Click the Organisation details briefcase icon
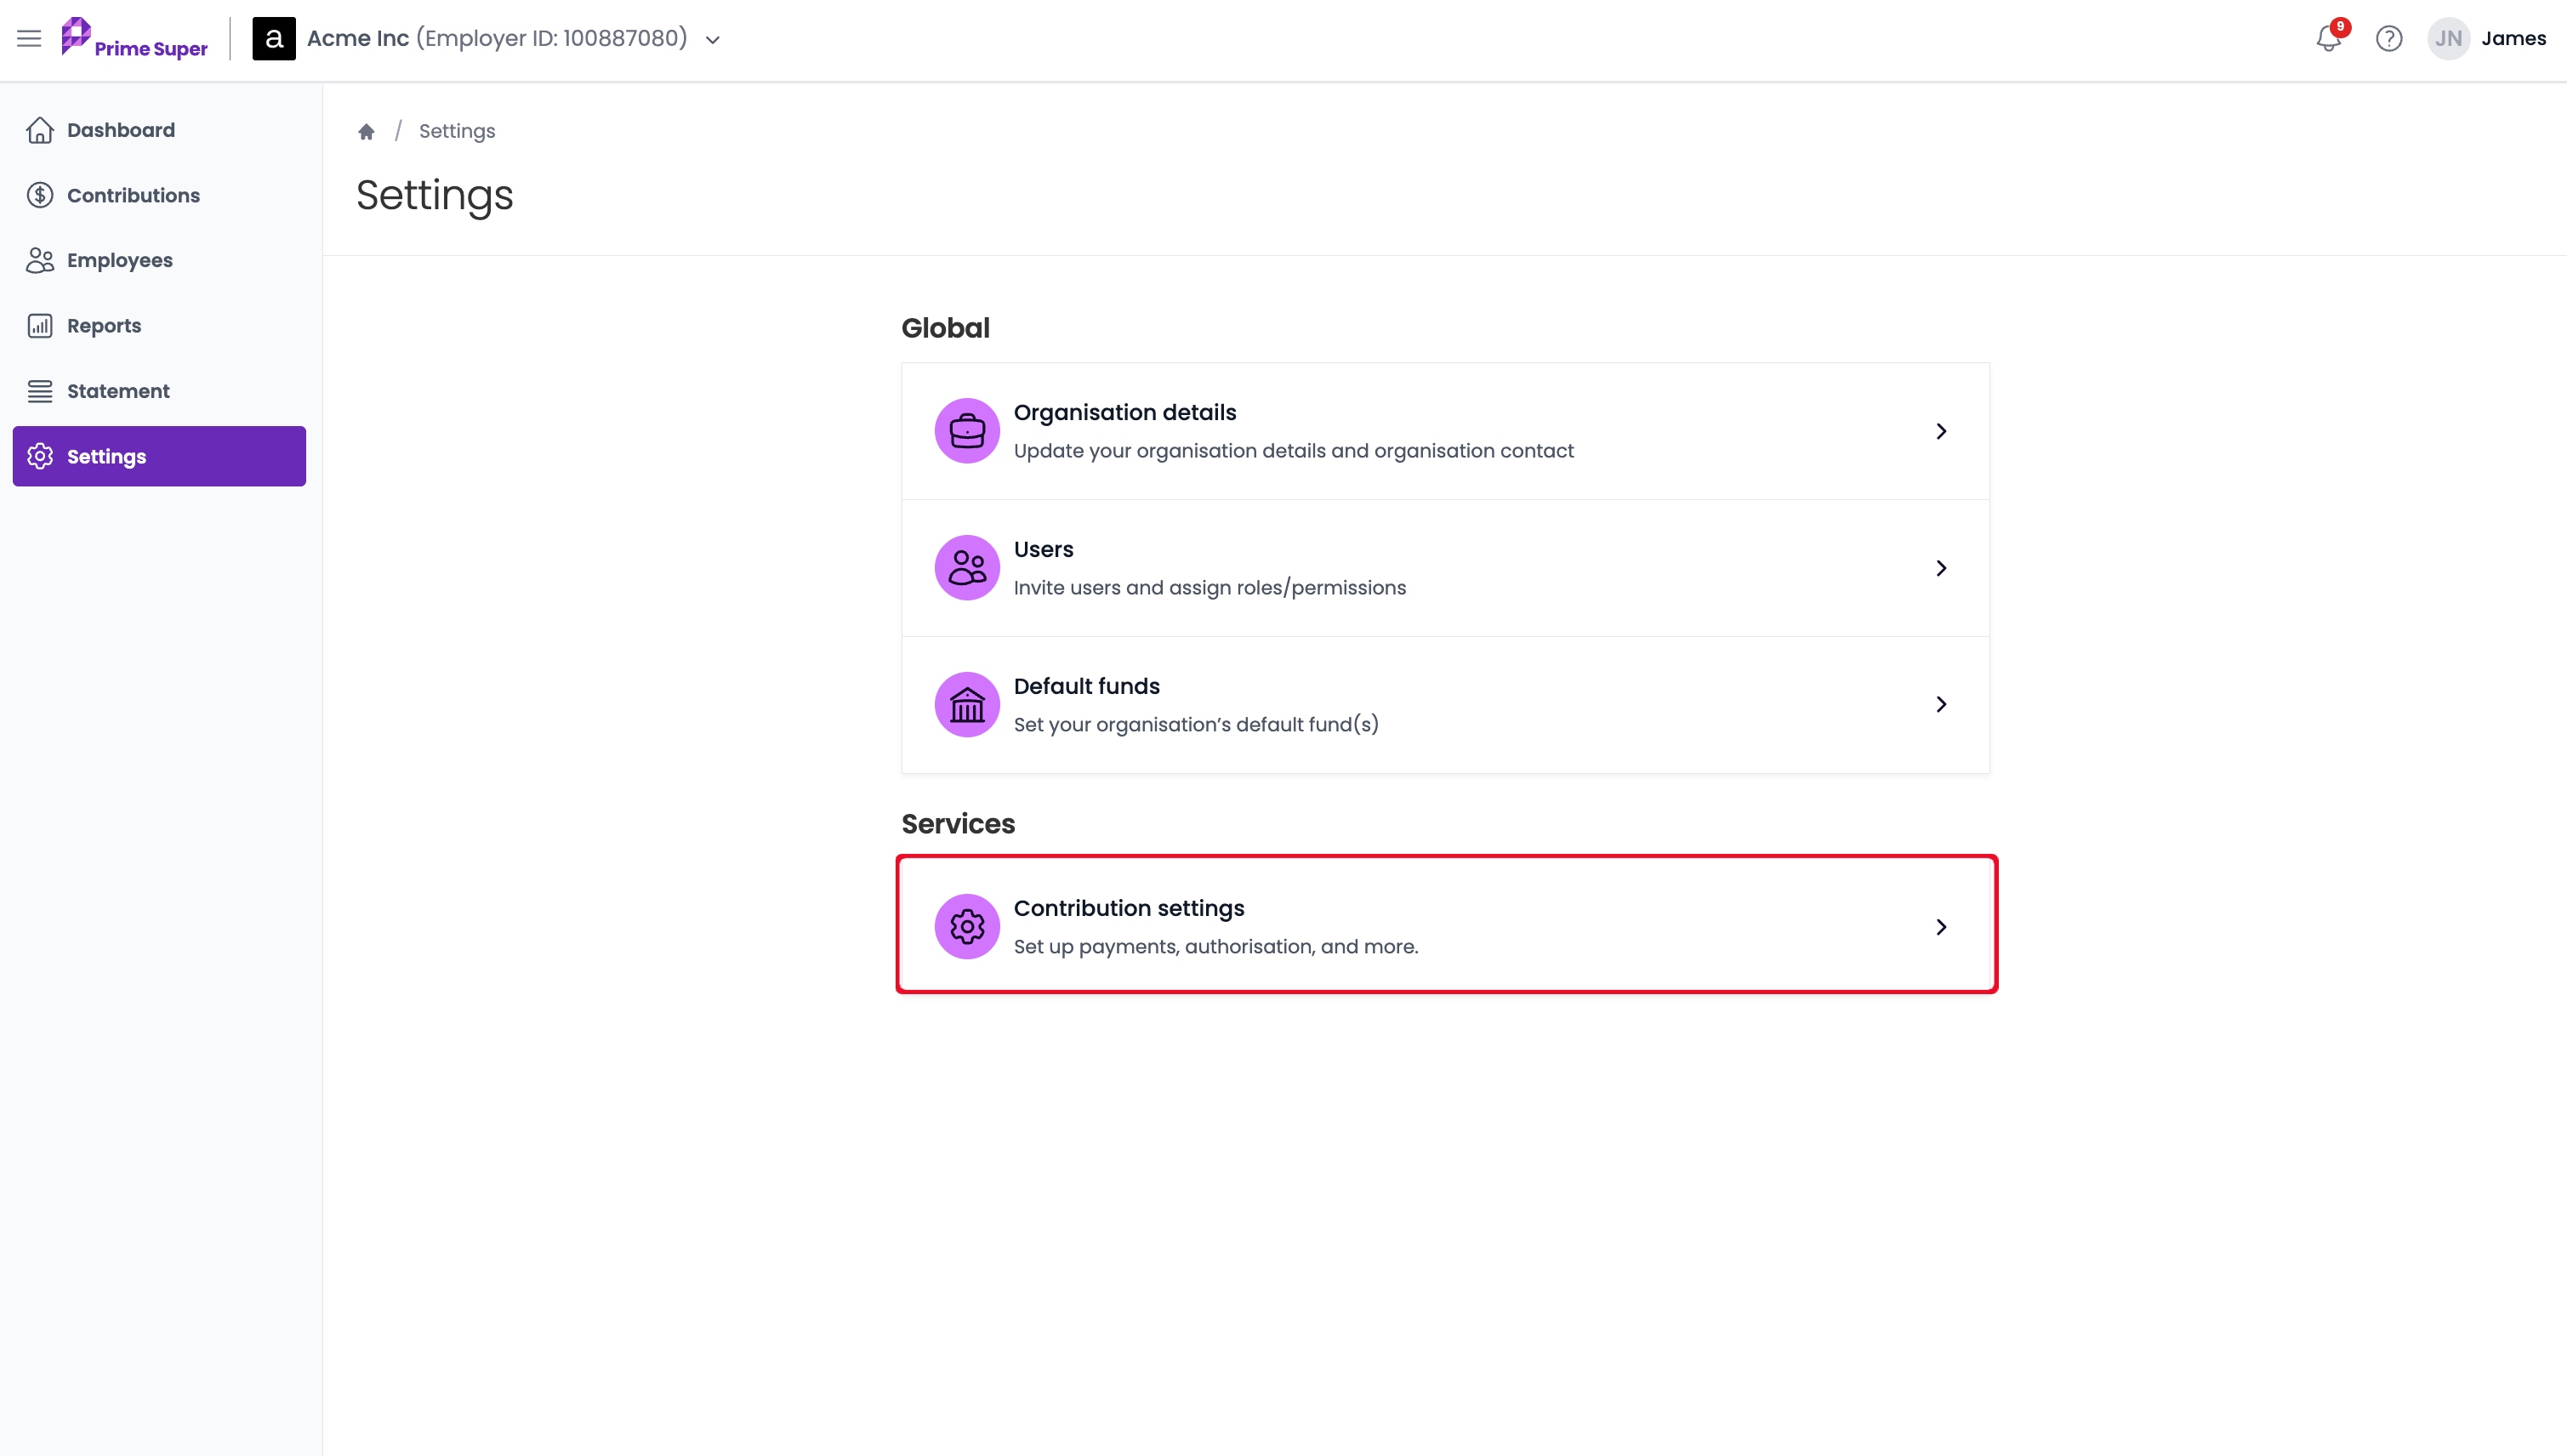The width and height of the screenshot is (2567, 1456). coord(967,431)
